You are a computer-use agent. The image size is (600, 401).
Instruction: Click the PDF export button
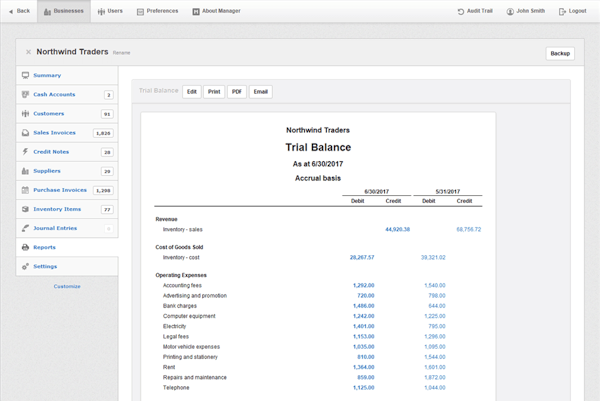pos(237,92)
